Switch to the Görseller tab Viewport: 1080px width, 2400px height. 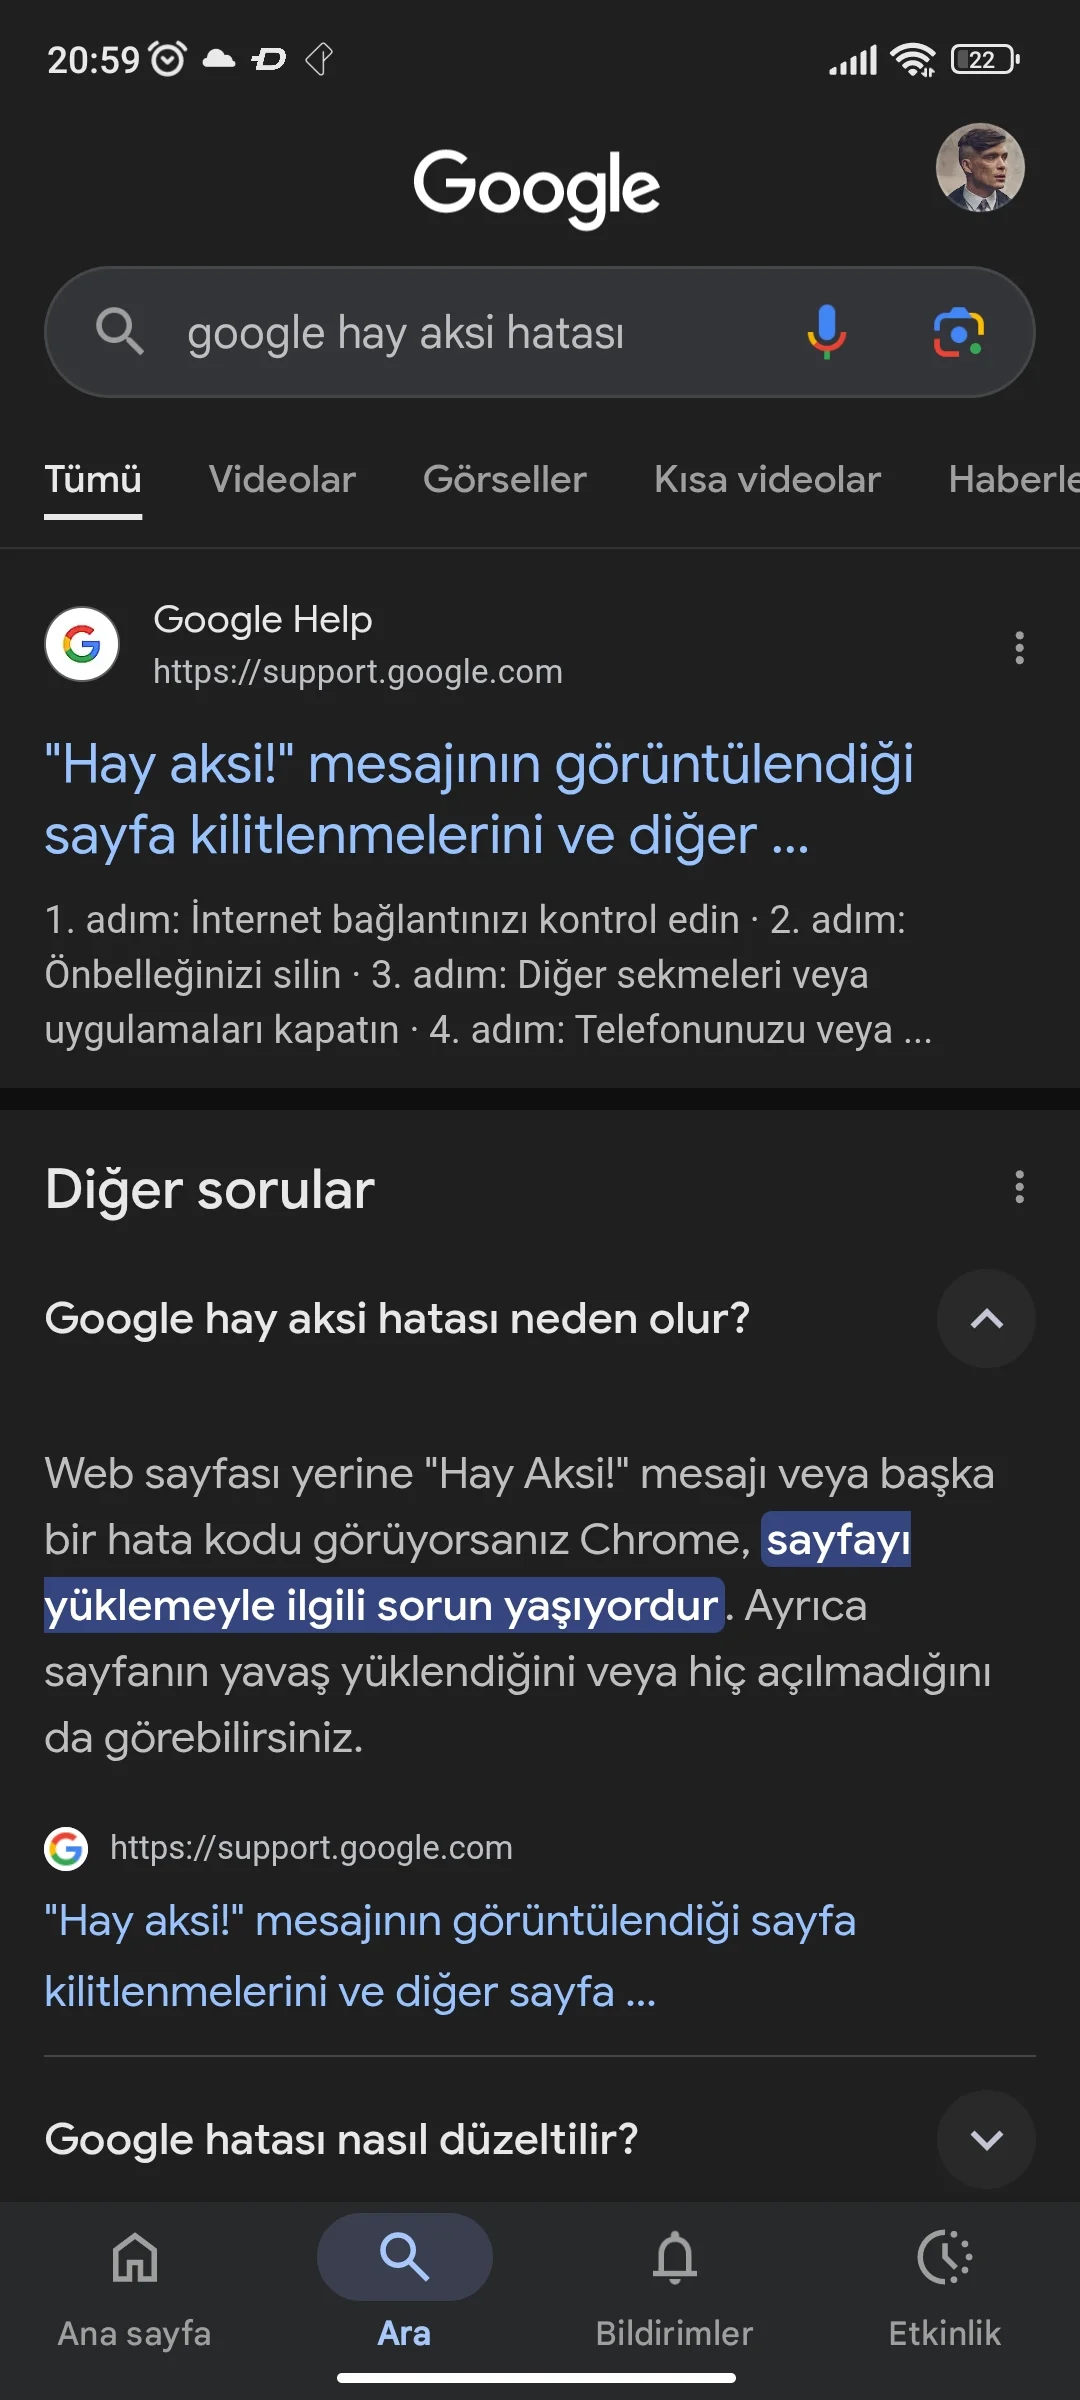click(504, 480)
